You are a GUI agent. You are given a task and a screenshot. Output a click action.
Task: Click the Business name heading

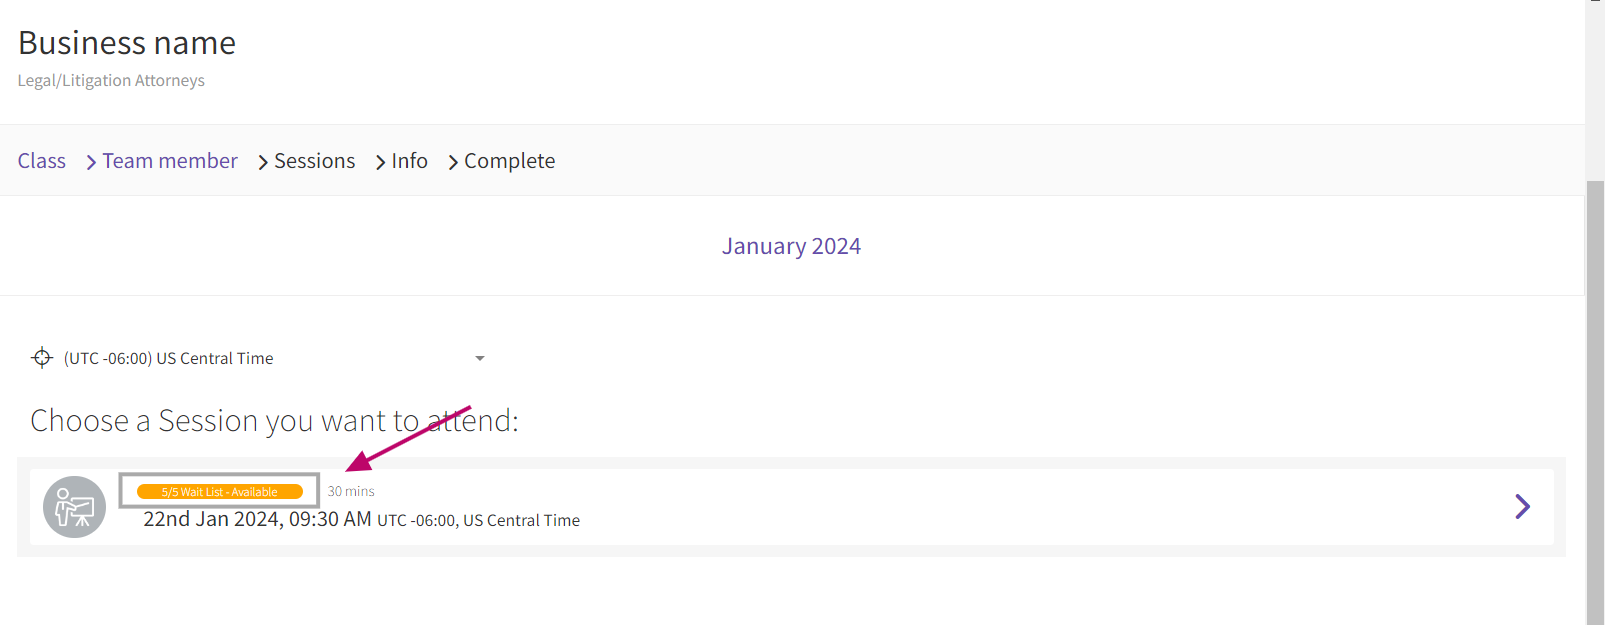[x=127, y=43]
